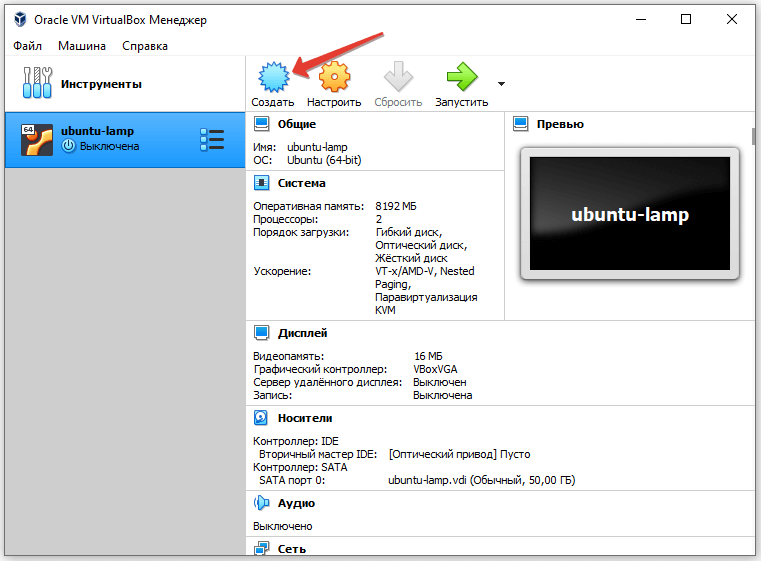Click the Выключено audio status text

(x=282, y=526)
